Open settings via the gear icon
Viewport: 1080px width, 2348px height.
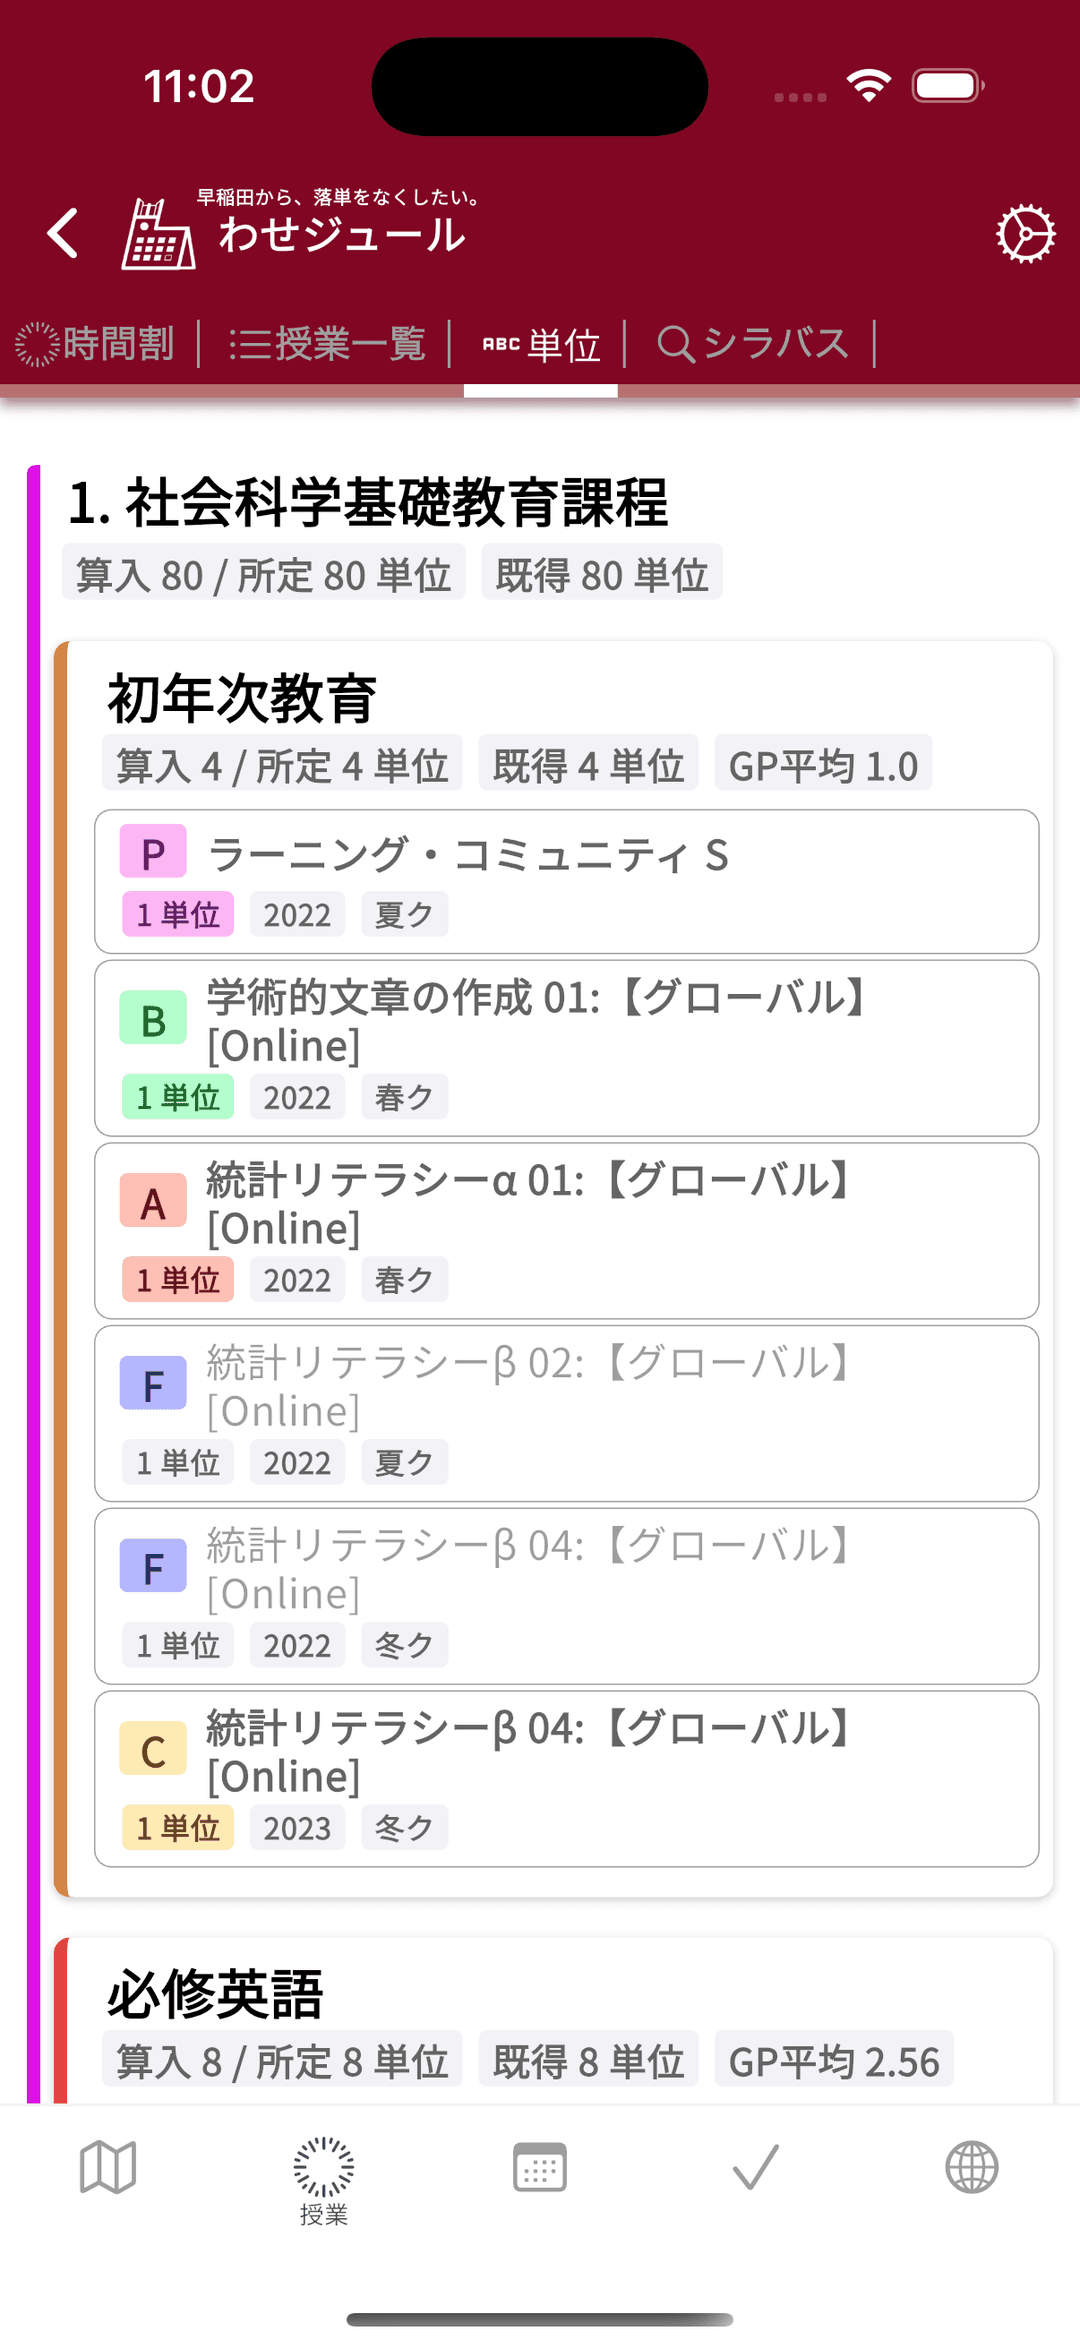coord(1025,235)
